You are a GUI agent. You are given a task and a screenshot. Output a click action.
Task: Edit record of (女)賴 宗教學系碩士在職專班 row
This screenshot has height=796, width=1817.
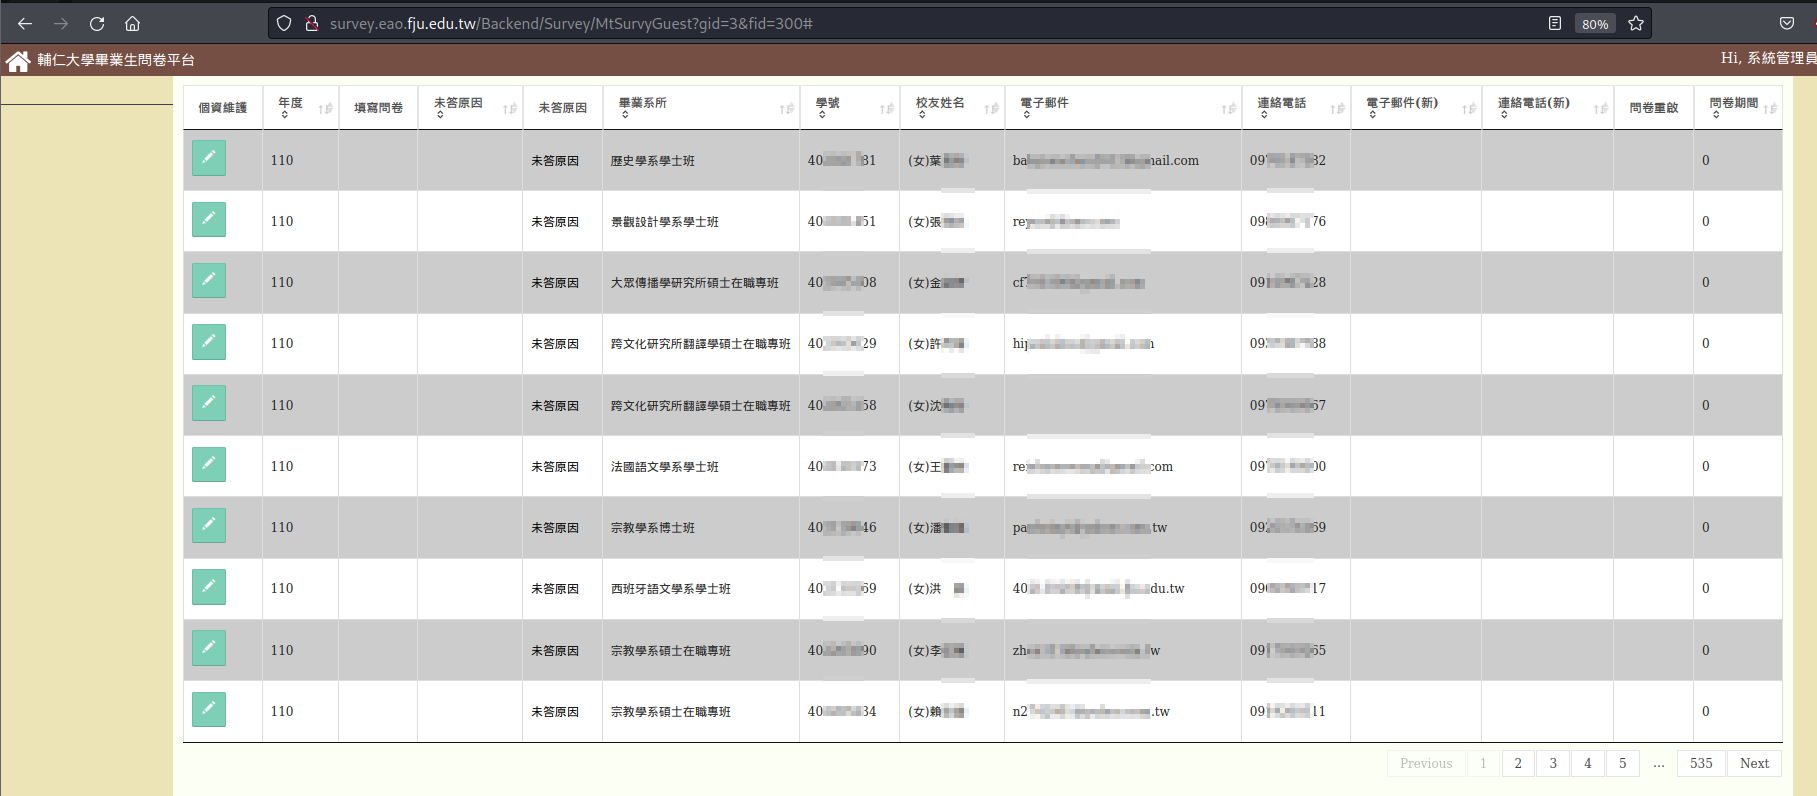pos(209,709)
